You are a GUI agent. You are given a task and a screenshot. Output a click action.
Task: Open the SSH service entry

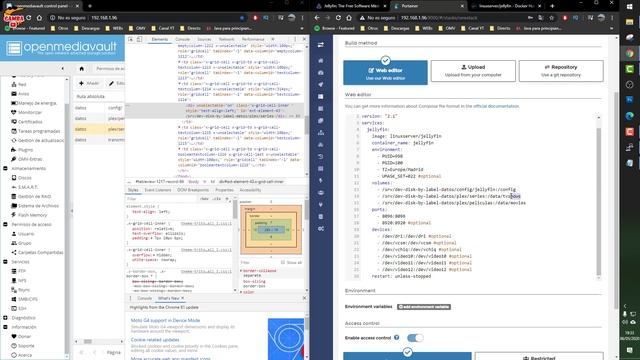(22, 309)
